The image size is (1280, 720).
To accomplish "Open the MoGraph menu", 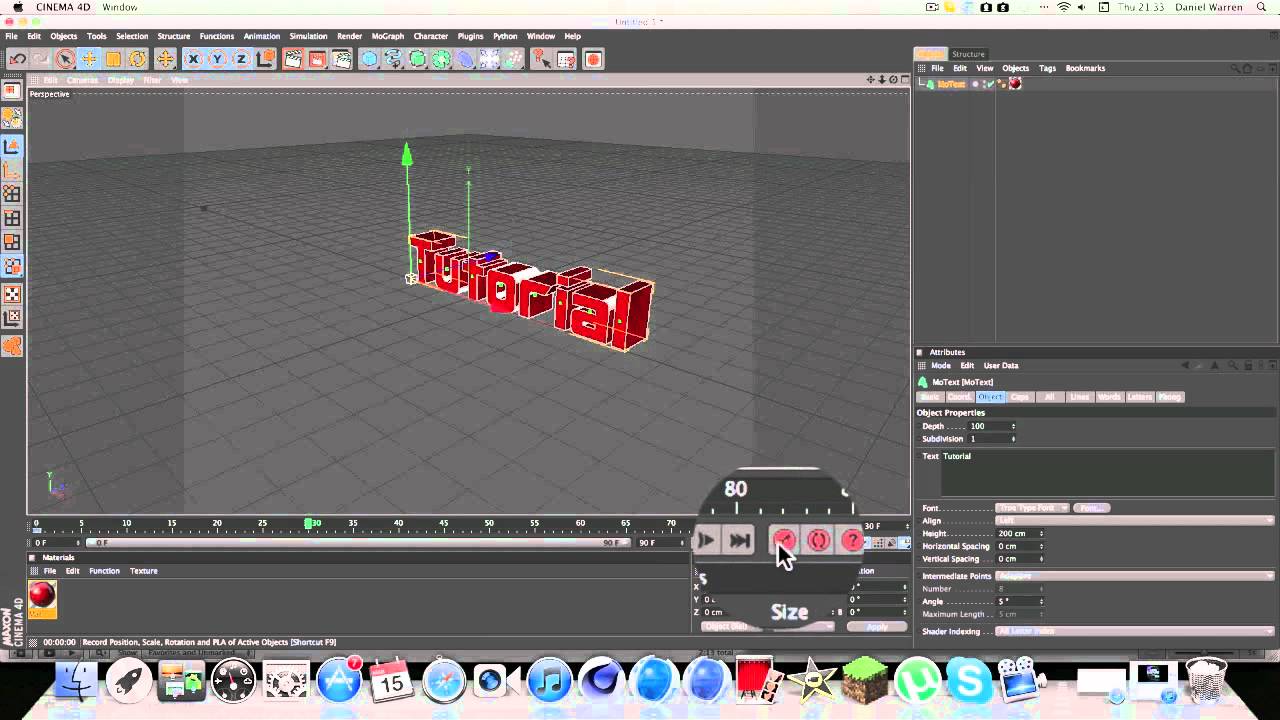I will pyautogui.click(x=388, y=36).
